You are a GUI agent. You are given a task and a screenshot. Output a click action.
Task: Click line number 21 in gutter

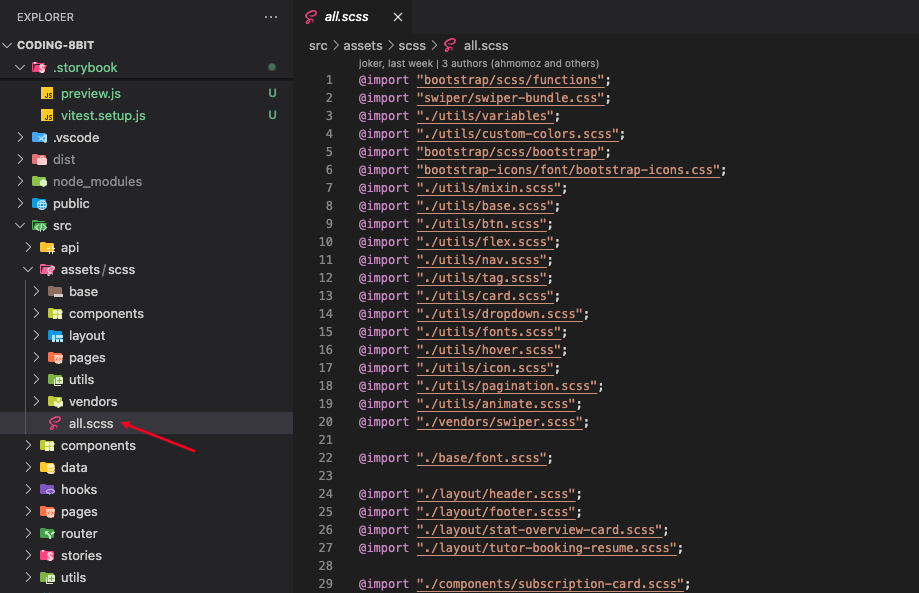(325, 439)
